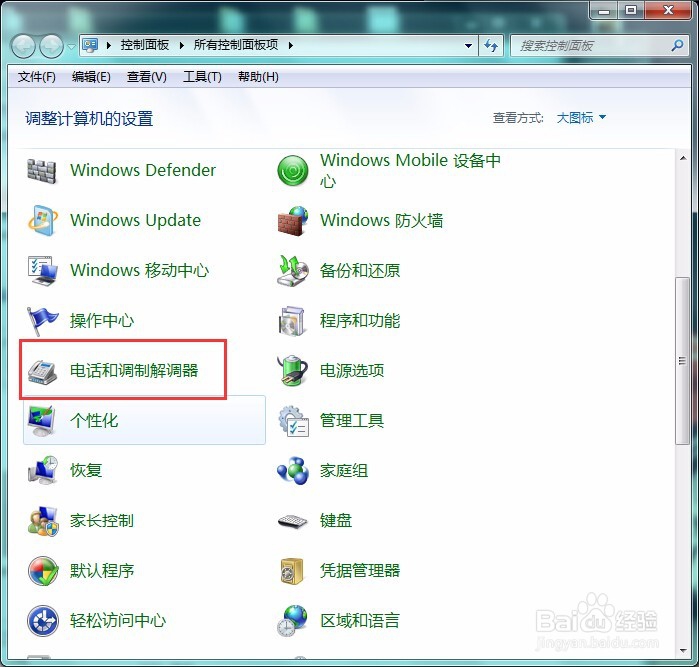Click the Forward navigation arrow
The image size is (699, 667).
point(51,46)
